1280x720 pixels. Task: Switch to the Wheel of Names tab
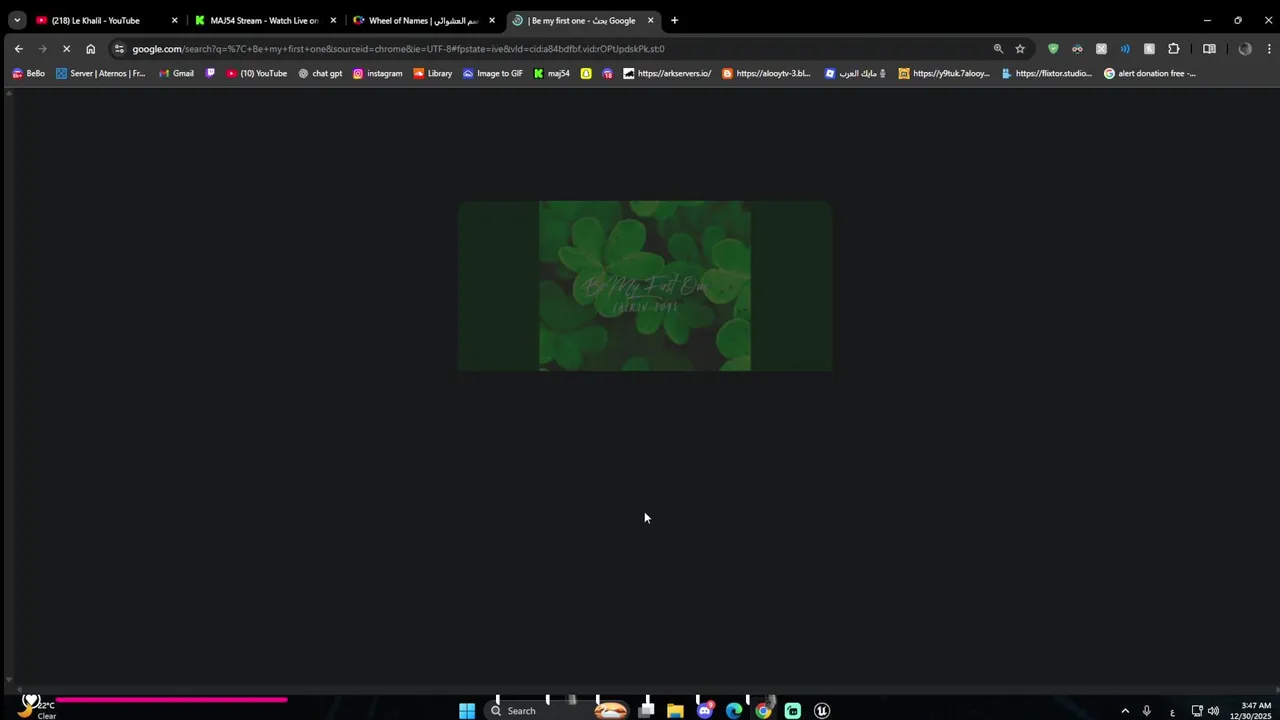424,20
